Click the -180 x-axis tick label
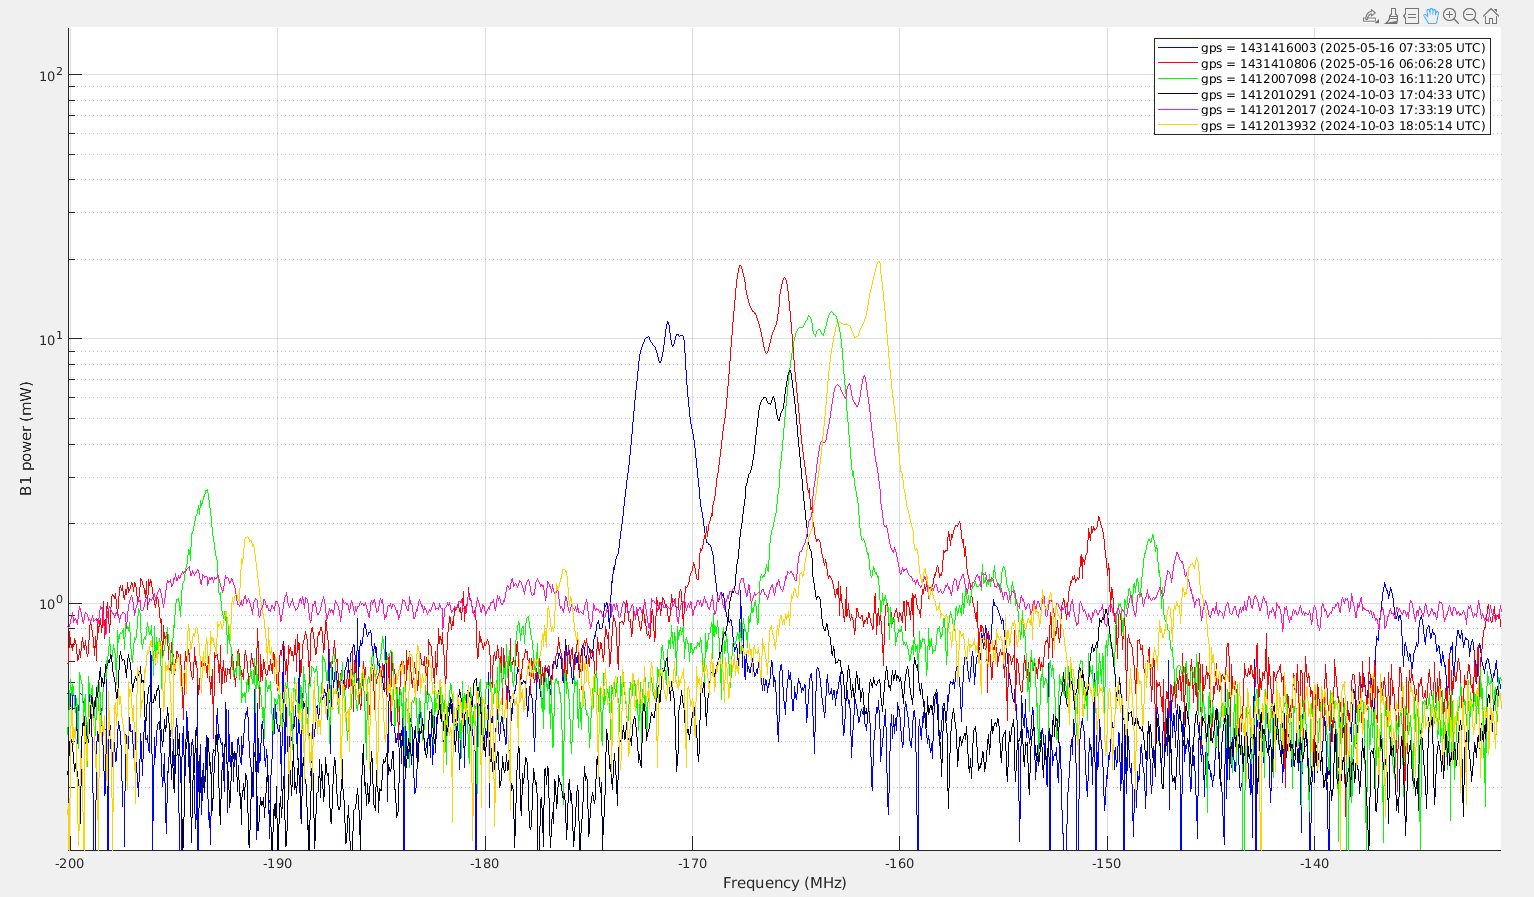 [484, 863]
